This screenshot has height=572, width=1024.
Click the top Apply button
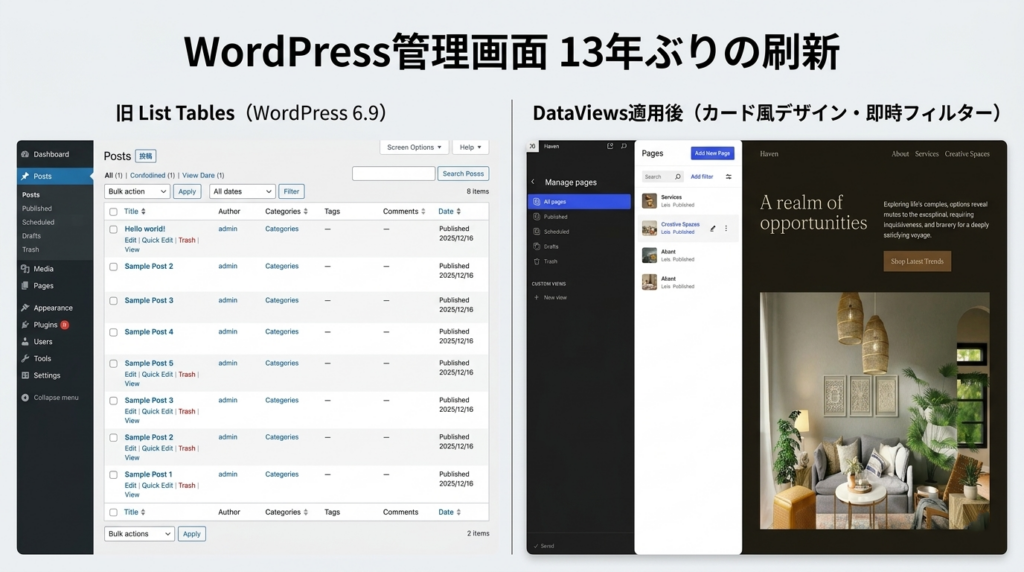[187, 191]
